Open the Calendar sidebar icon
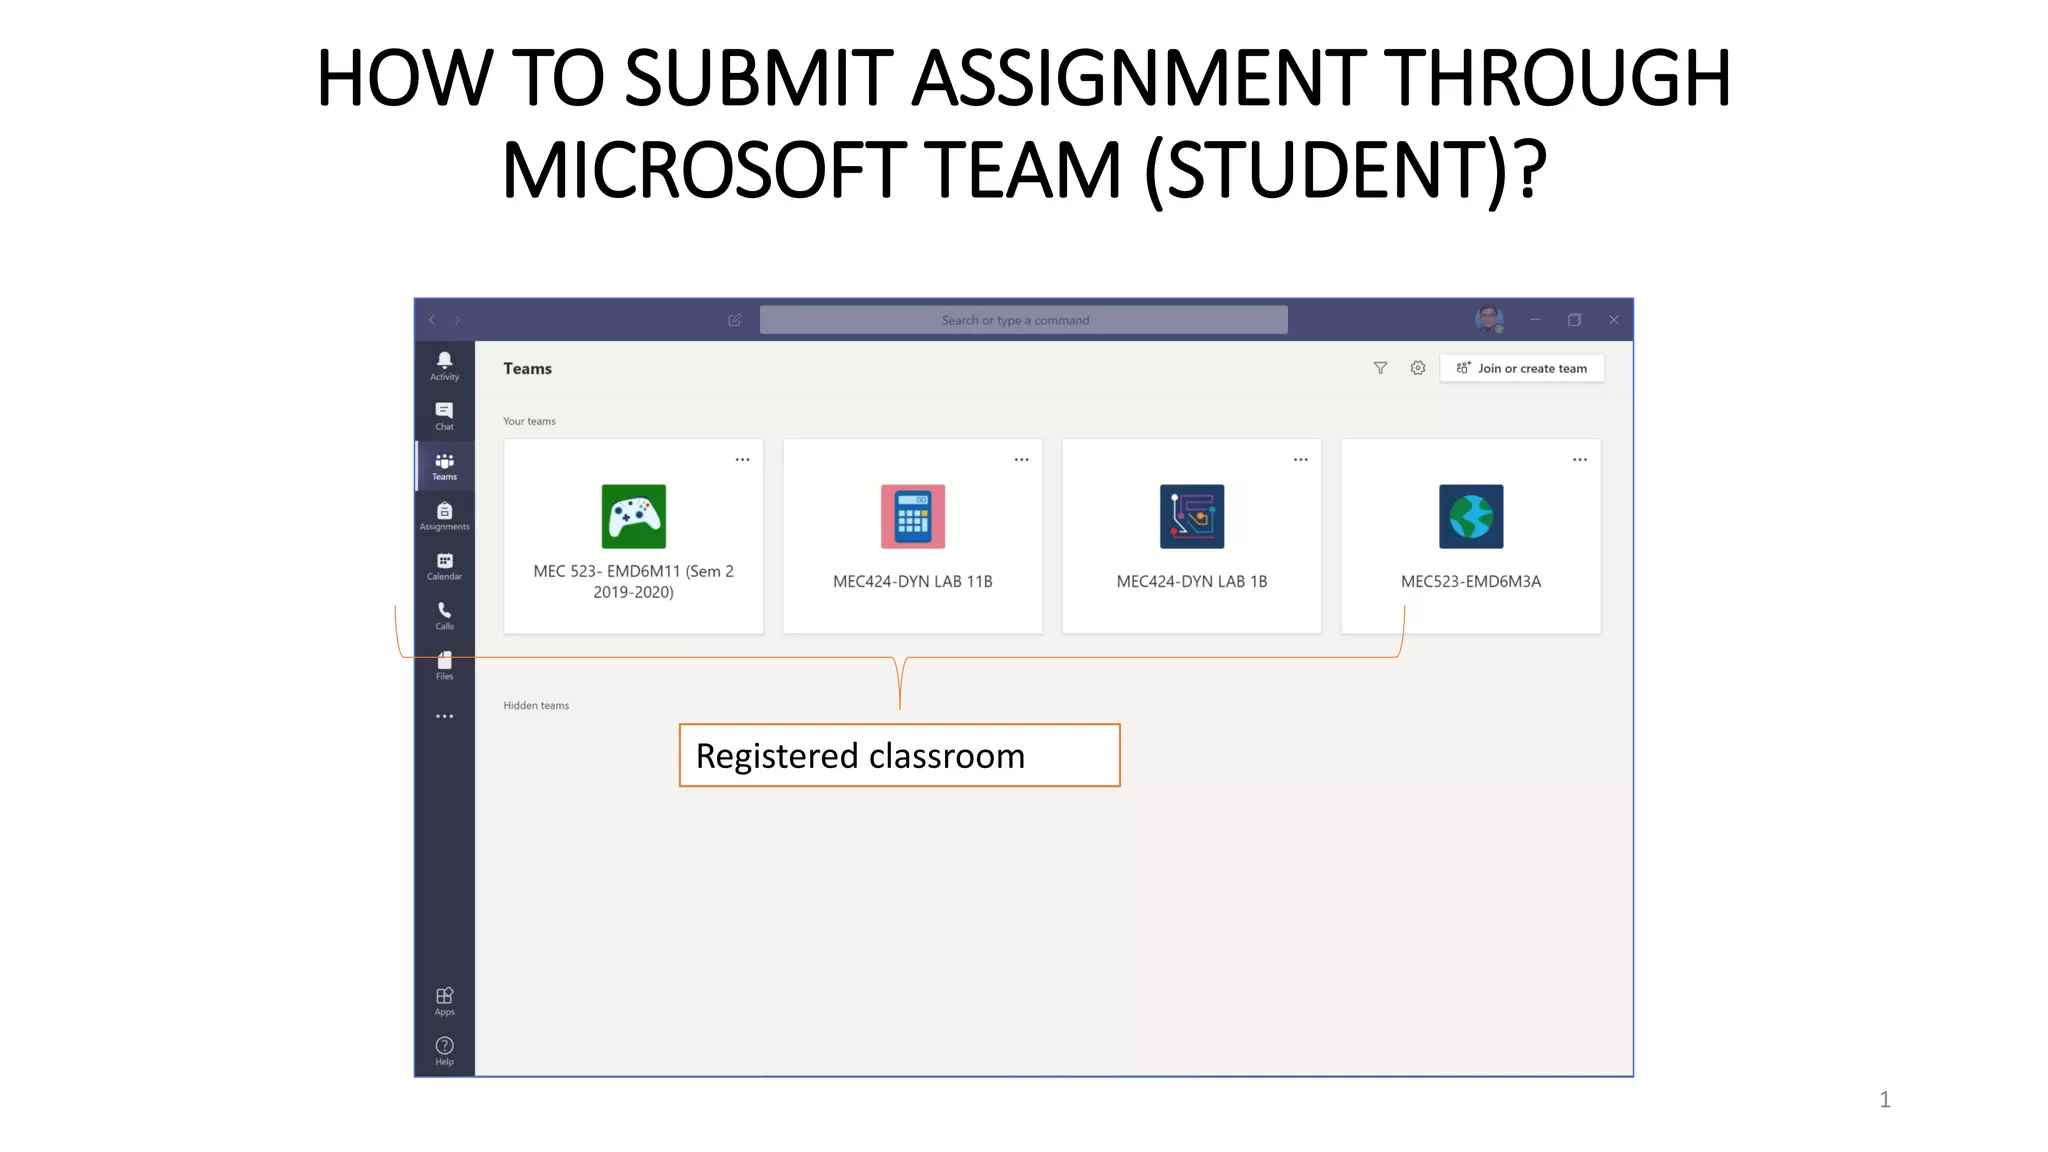Image resolution: width=2048 pixels, height=1152 pixels. (444, 566)
